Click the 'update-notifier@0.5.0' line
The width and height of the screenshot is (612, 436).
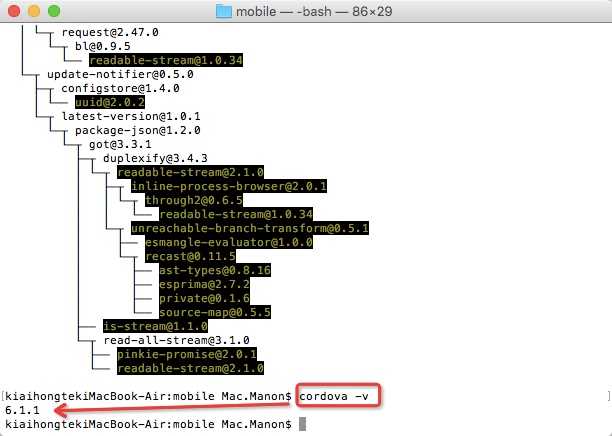tap(120, 75)
